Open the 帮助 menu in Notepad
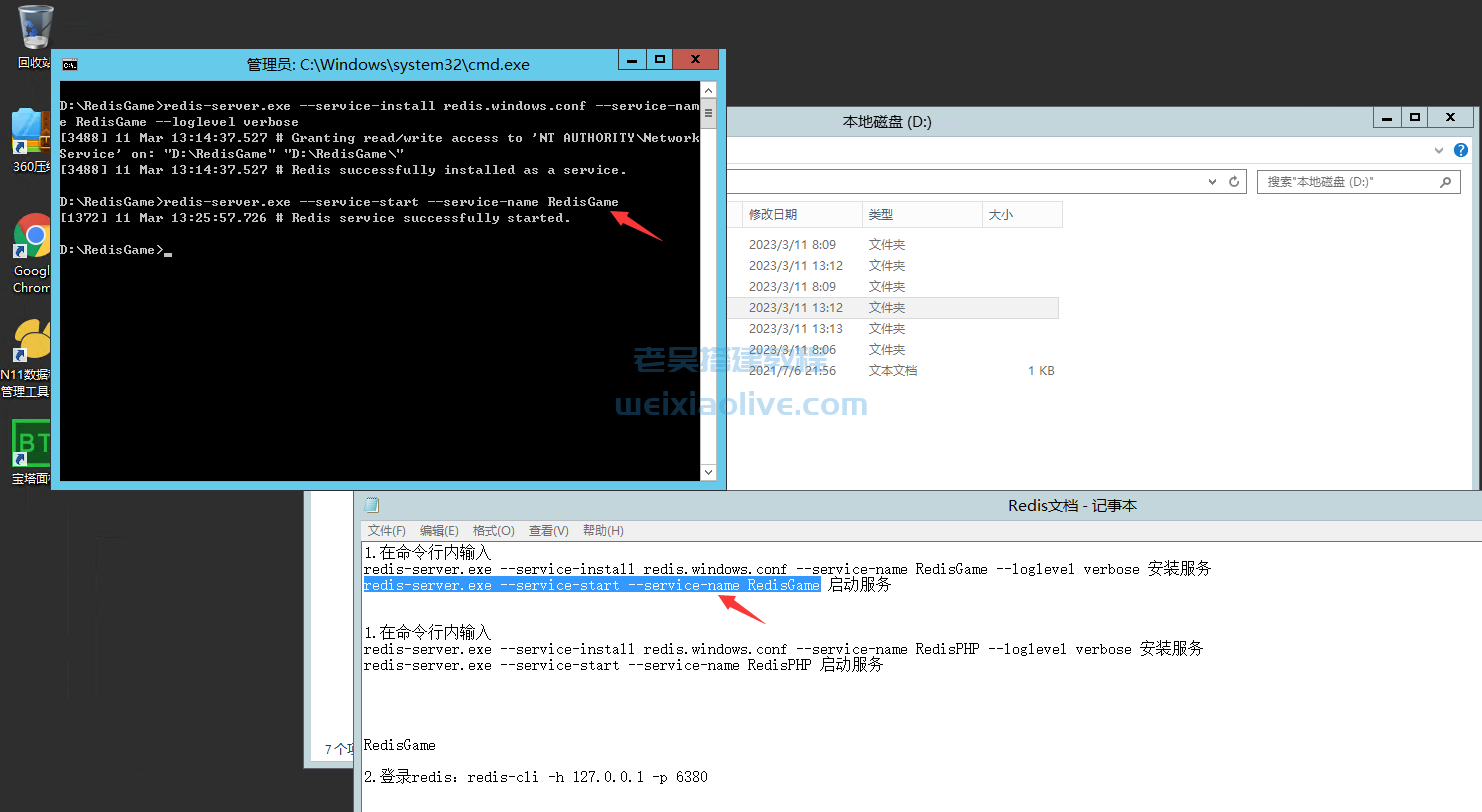The width and height of the screenshot is (1482, 812). [602, 530]
